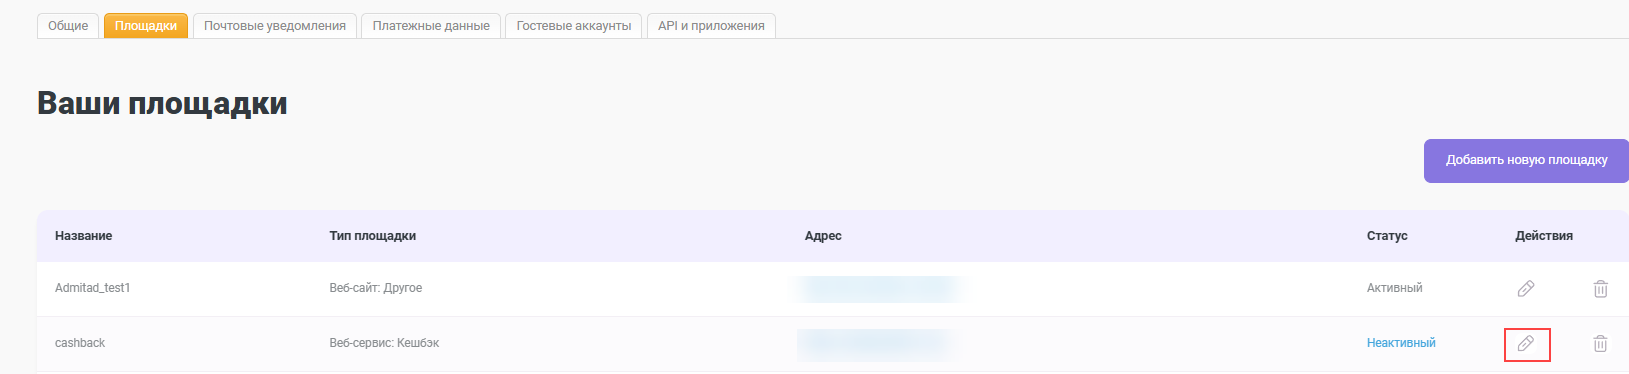Click the blurred address of cashback
1629x374 pixels.
pyautogui.click(x=881, y=344)
